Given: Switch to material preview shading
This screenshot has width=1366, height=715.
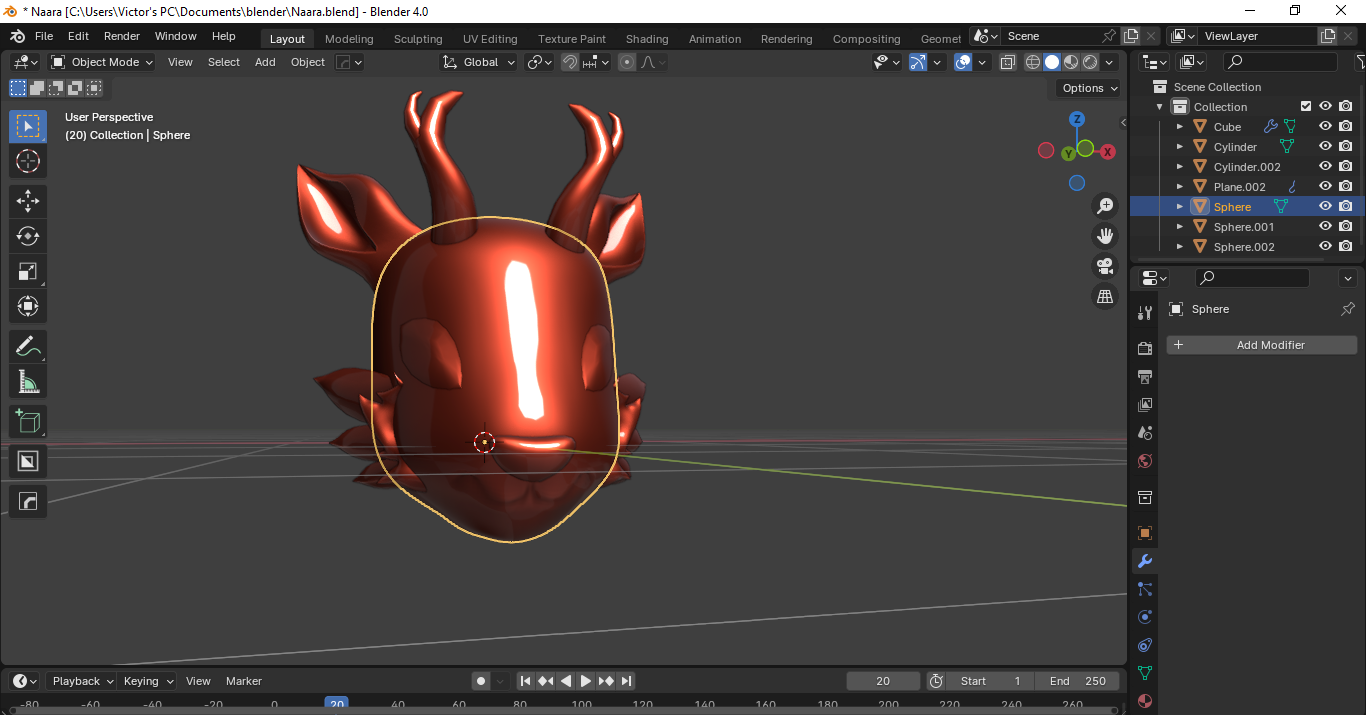Looking at the screenshot, I should 1071,62.
